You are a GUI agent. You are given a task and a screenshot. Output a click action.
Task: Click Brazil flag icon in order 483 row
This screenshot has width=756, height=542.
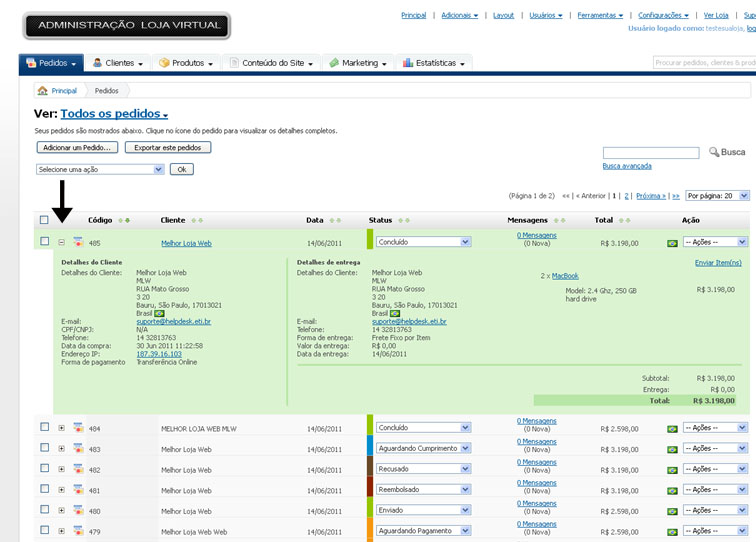coord(672,450)
